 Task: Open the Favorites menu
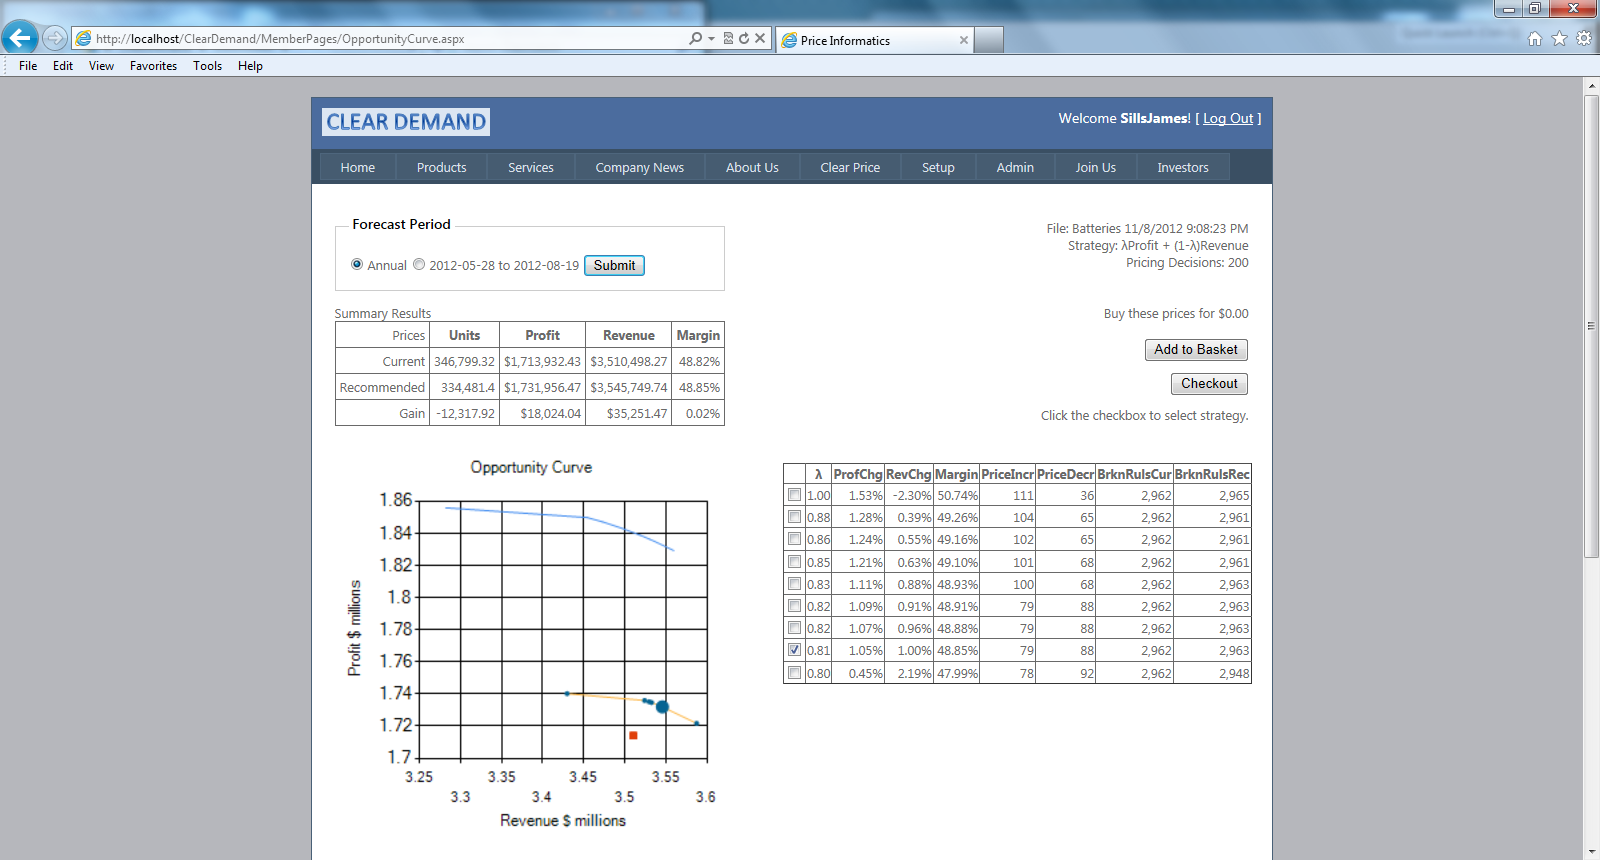coord(153,66)
